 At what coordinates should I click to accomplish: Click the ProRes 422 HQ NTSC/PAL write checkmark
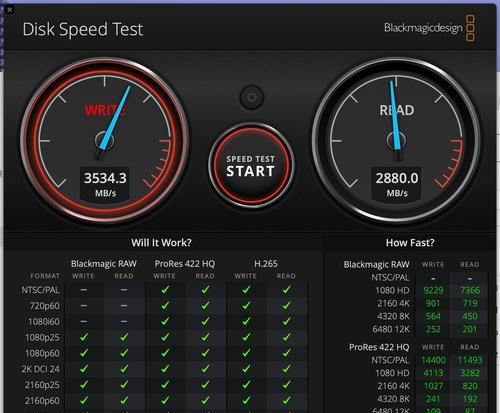pos(165,290)
